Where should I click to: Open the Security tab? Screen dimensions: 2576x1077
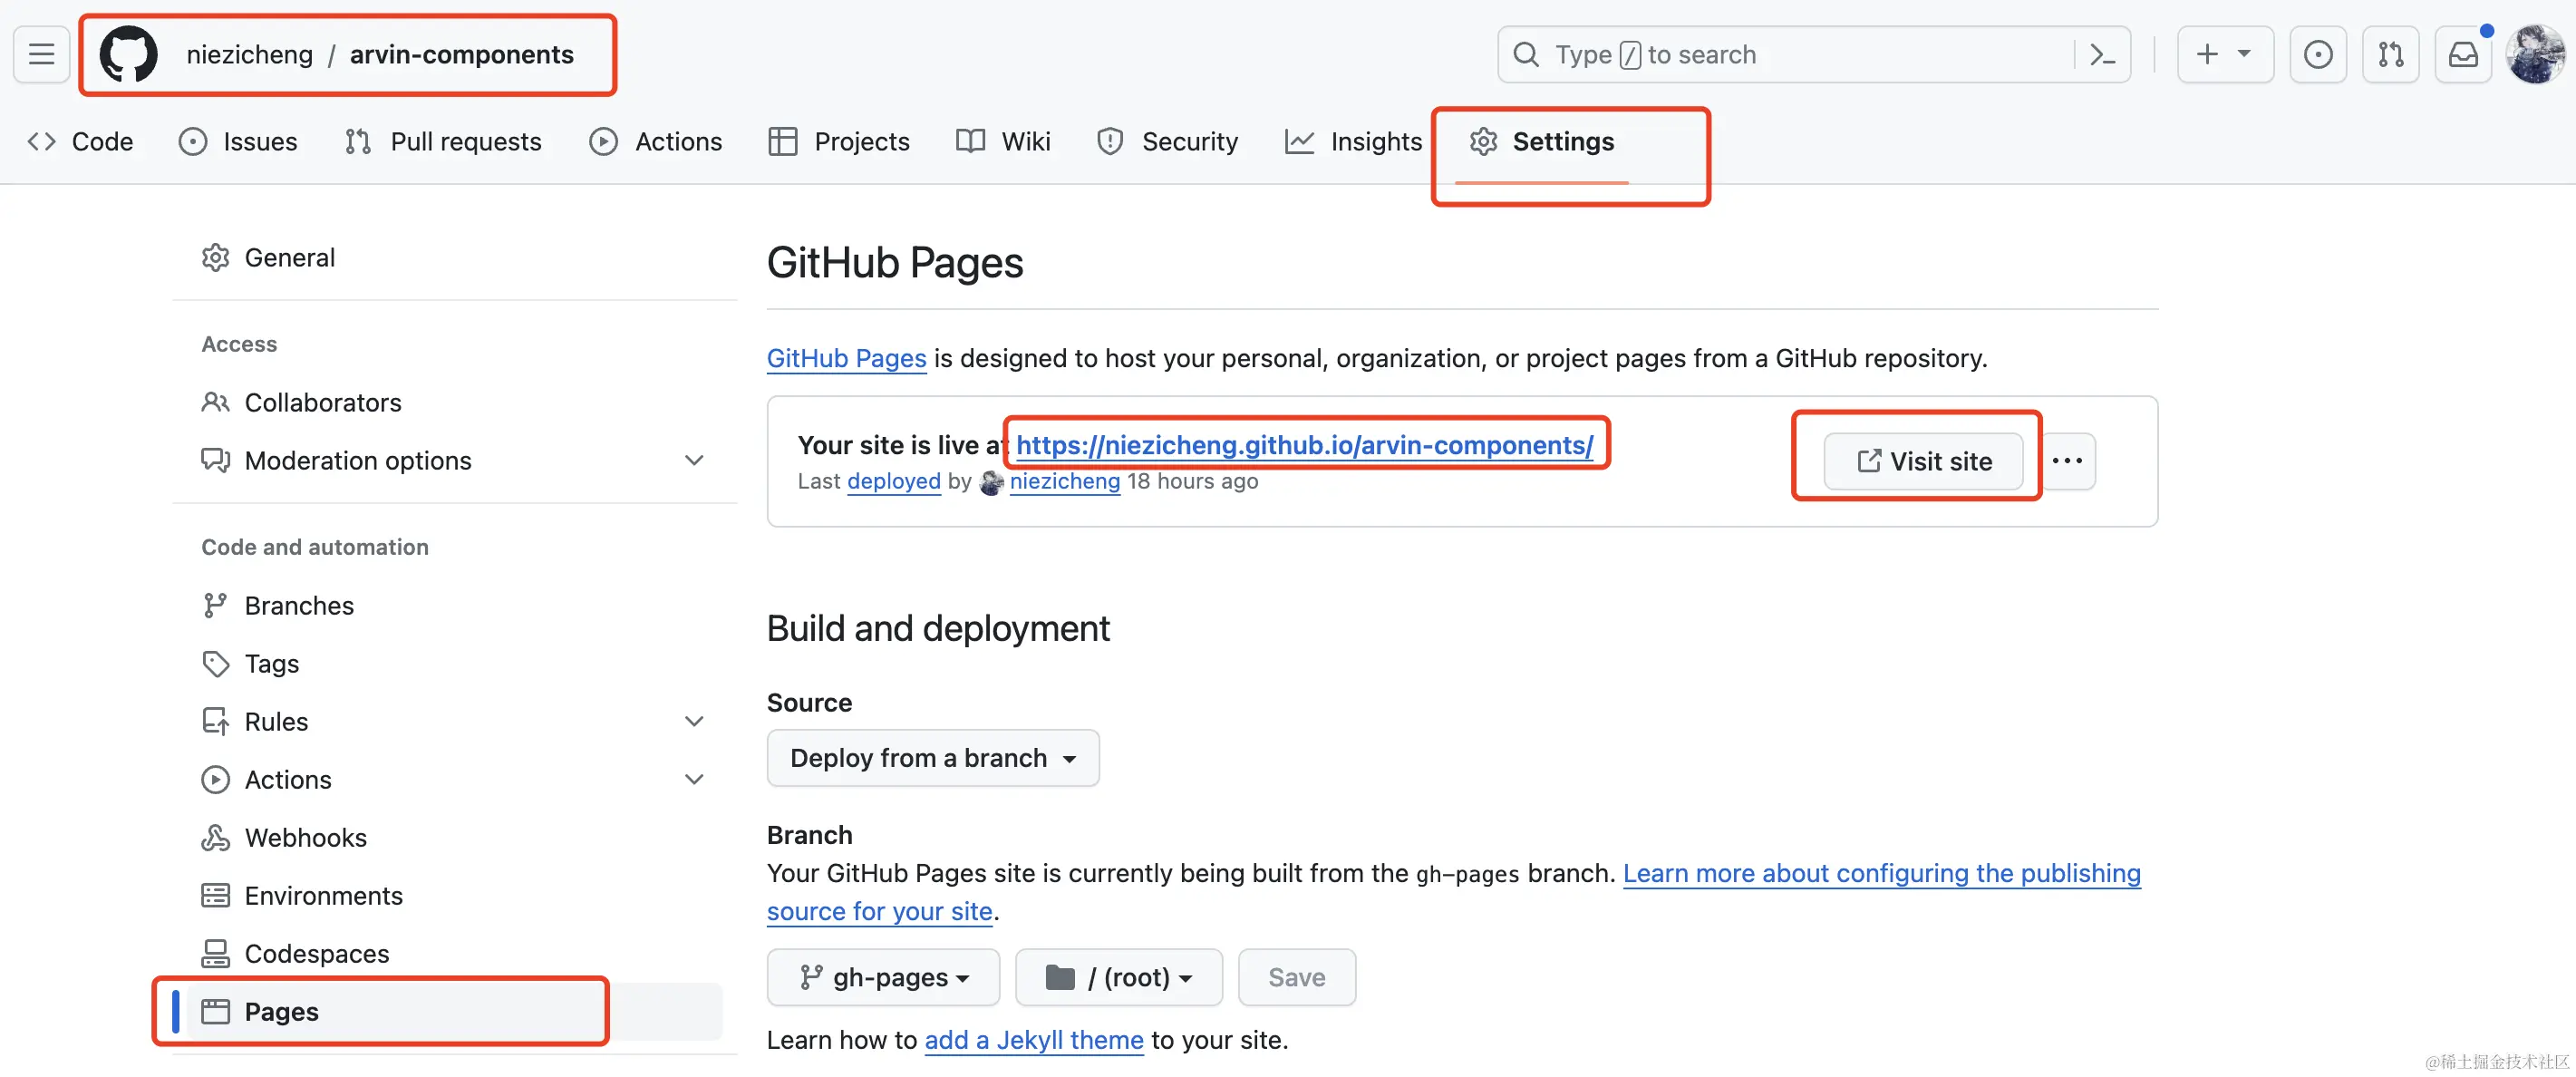tap(1167, 142)
